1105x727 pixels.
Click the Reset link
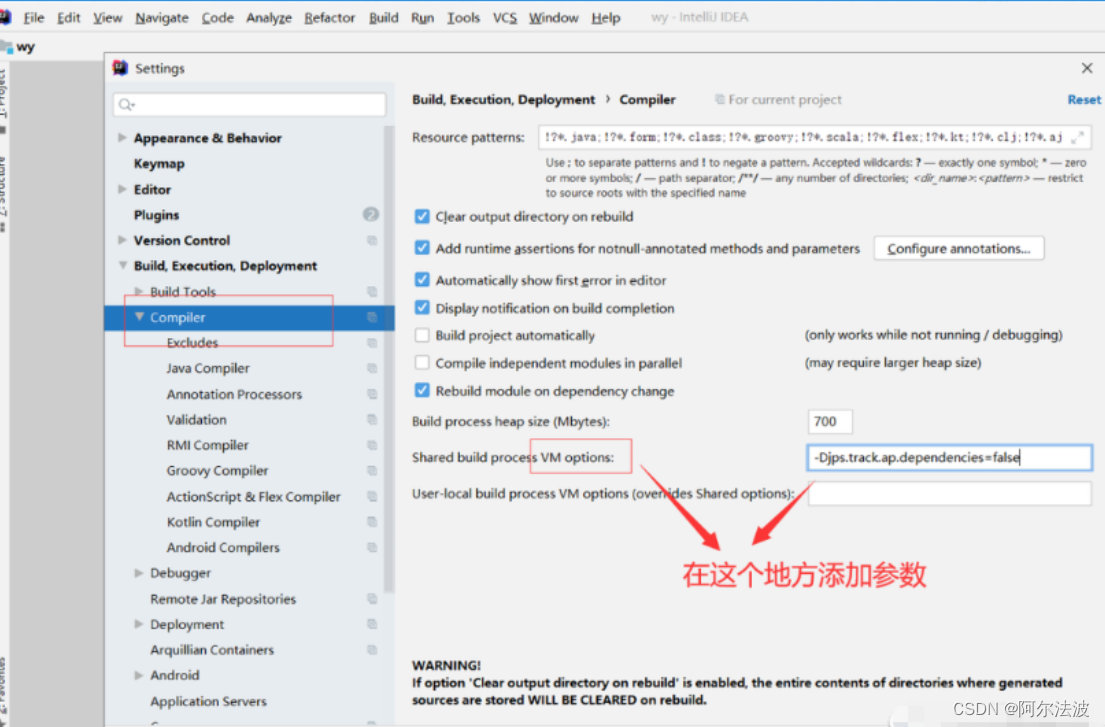[x=1084, y=99]
